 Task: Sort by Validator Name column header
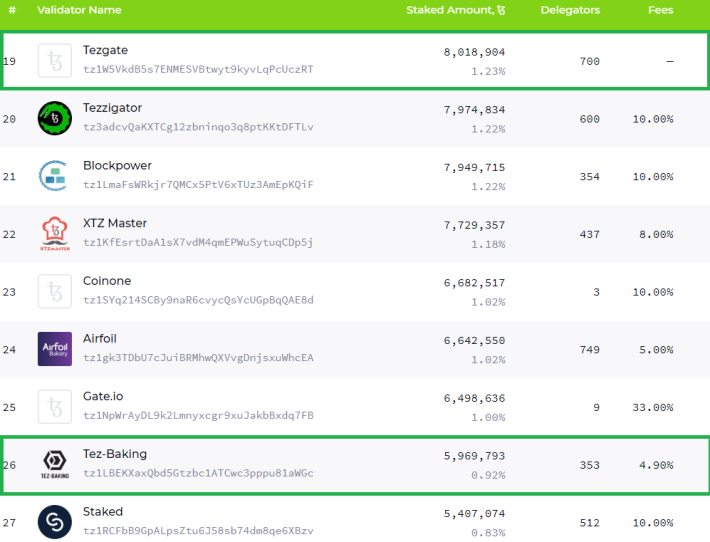[x=79, y=10]
